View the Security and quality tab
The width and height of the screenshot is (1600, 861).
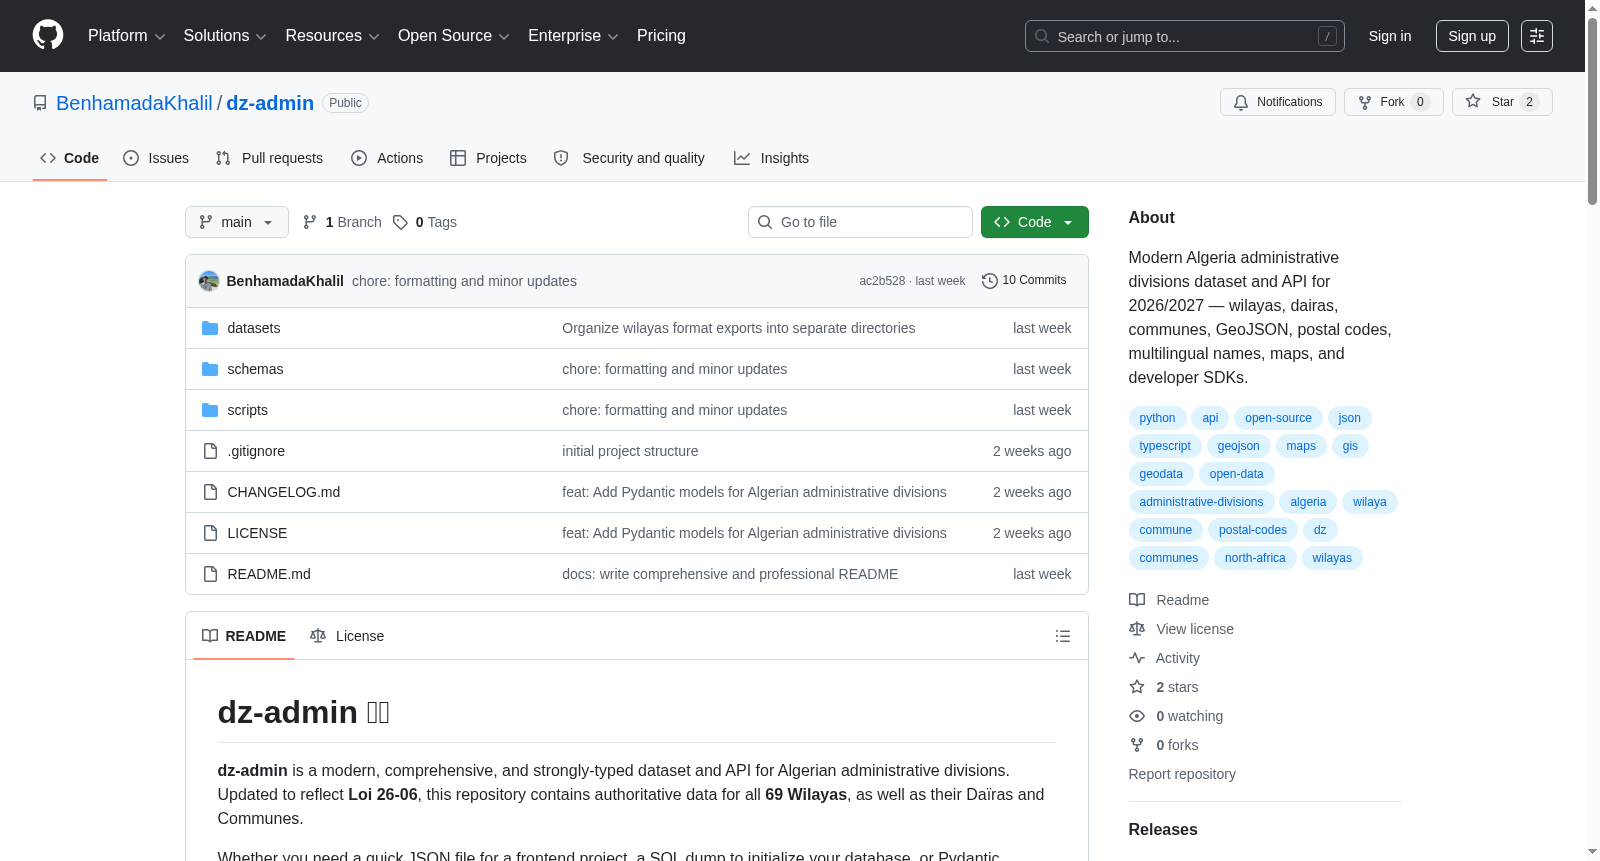coord(629,158)
